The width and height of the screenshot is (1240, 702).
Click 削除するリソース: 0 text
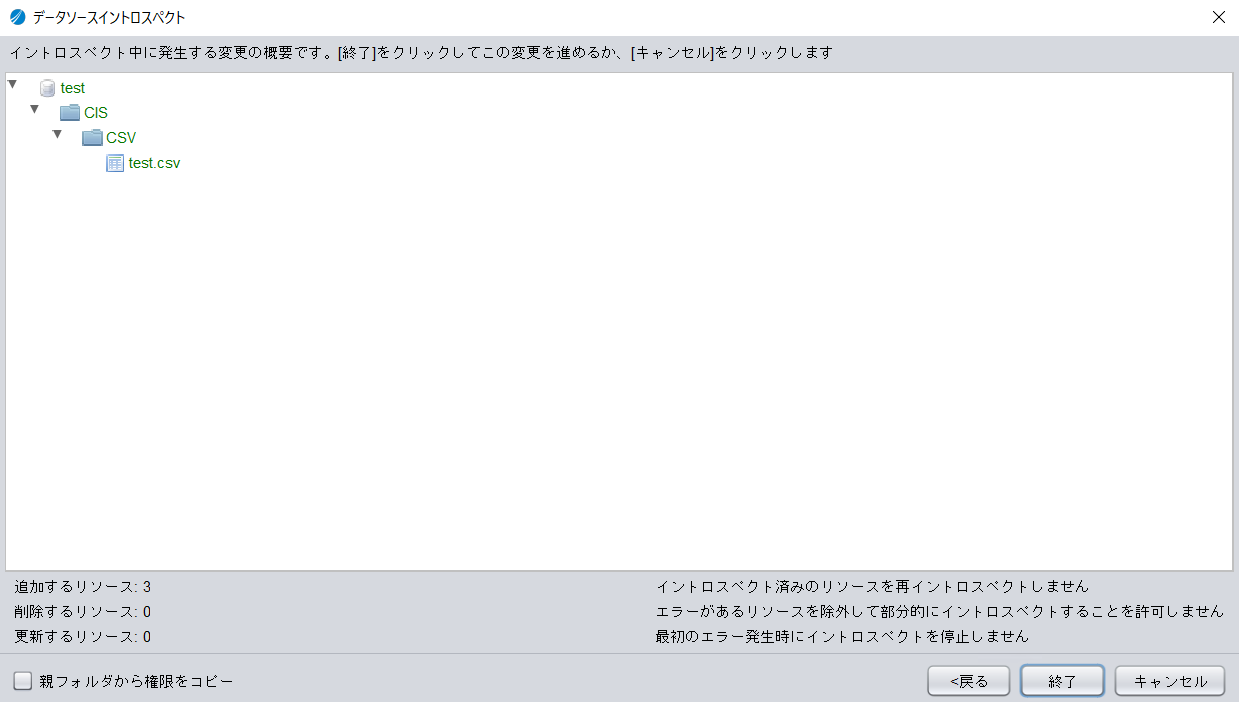[83, 612]
